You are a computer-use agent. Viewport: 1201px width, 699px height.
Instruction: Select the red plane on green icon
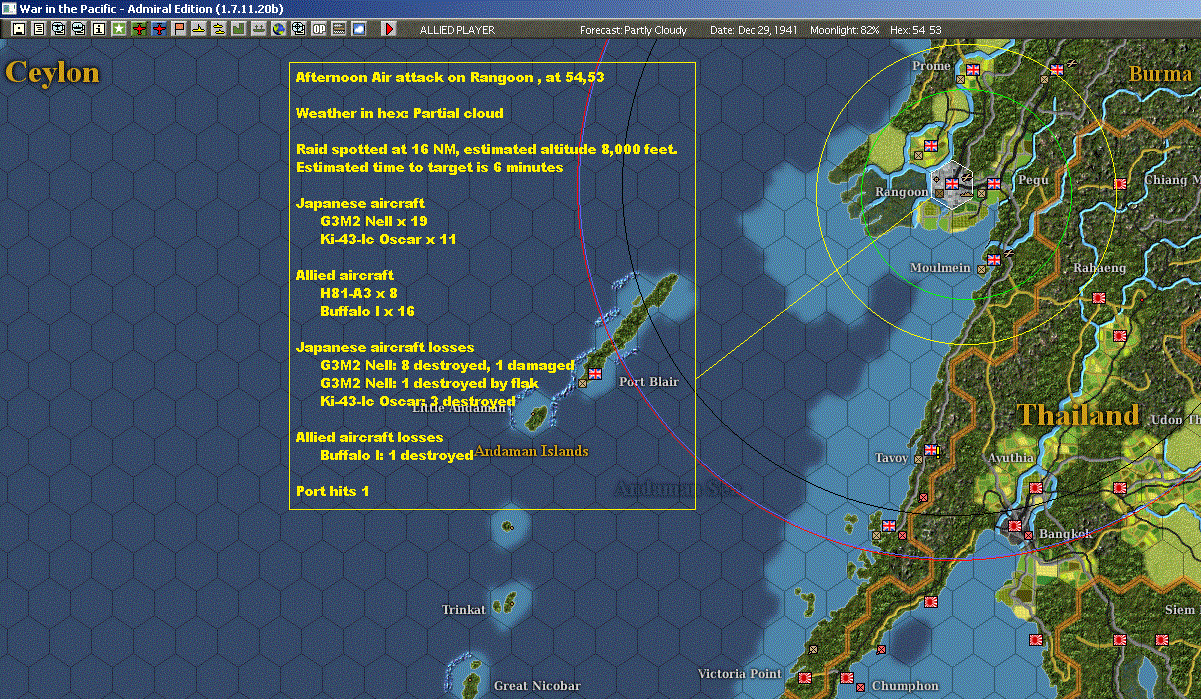click(139, 29)
